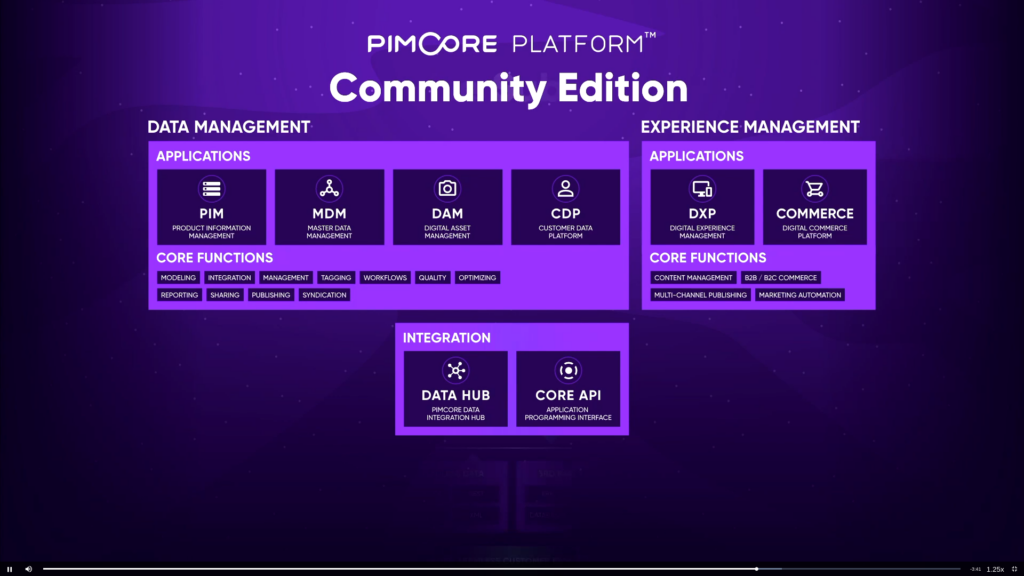Click the 'INTEGRATION' heading
The width and height of the screenshot is (1024, 576).
[x=447, y=338]
